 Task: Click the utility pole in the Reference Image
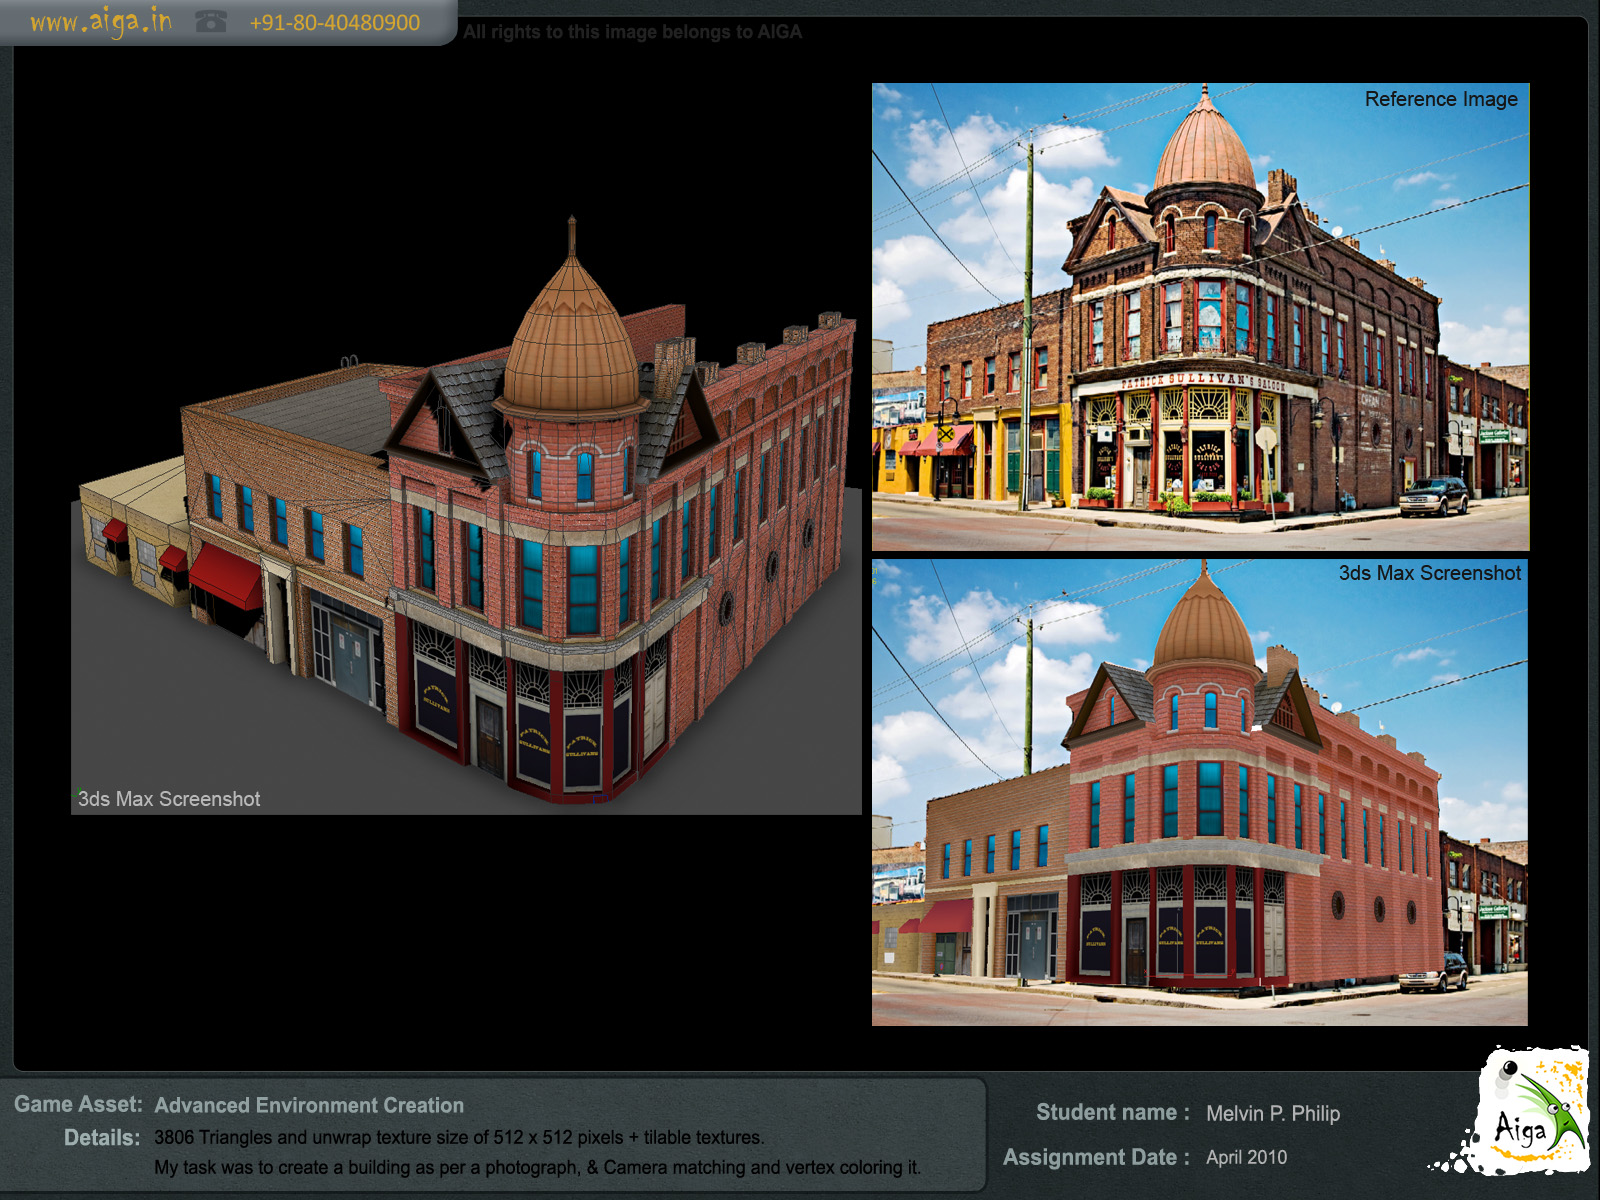coord(1027,320)
